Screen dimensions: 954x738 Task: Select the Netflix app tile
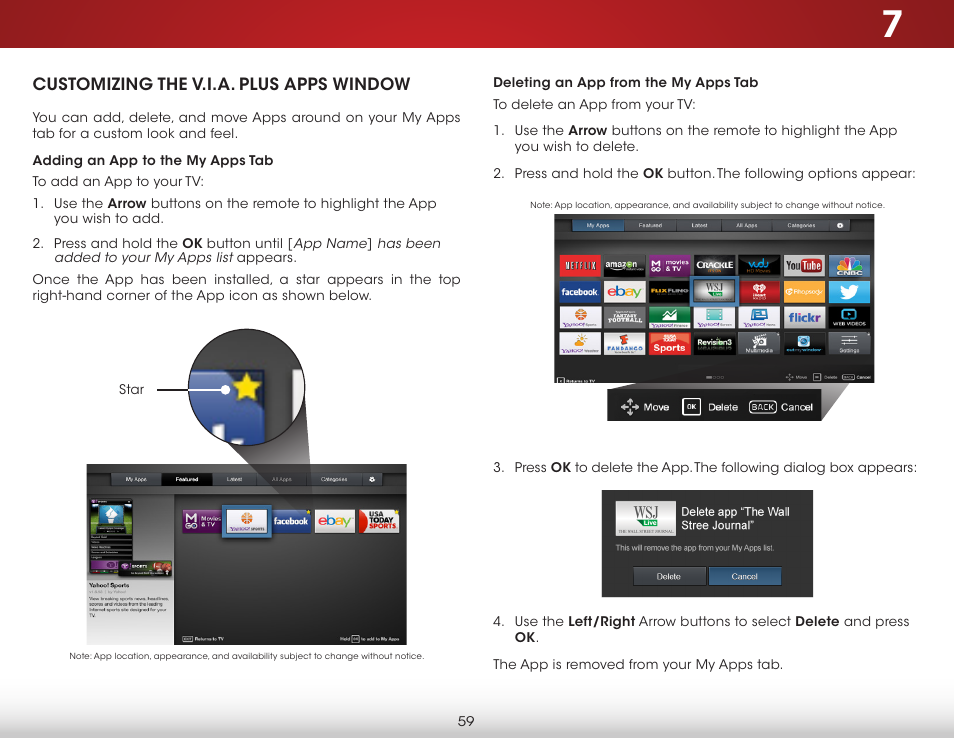click(x=579, y=266)
